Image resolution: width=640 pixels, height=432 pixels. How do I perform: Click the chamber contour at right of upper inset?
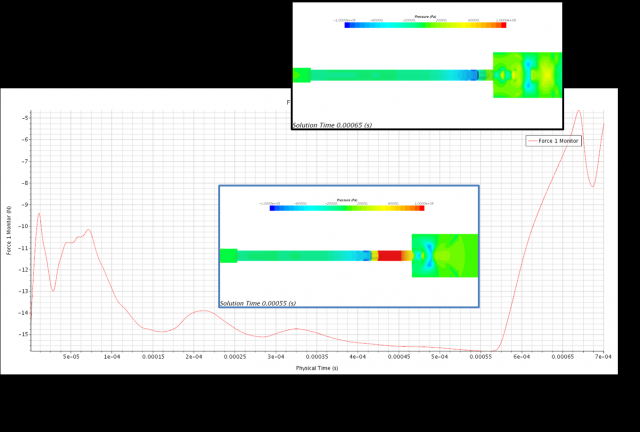tap(528, 74)
